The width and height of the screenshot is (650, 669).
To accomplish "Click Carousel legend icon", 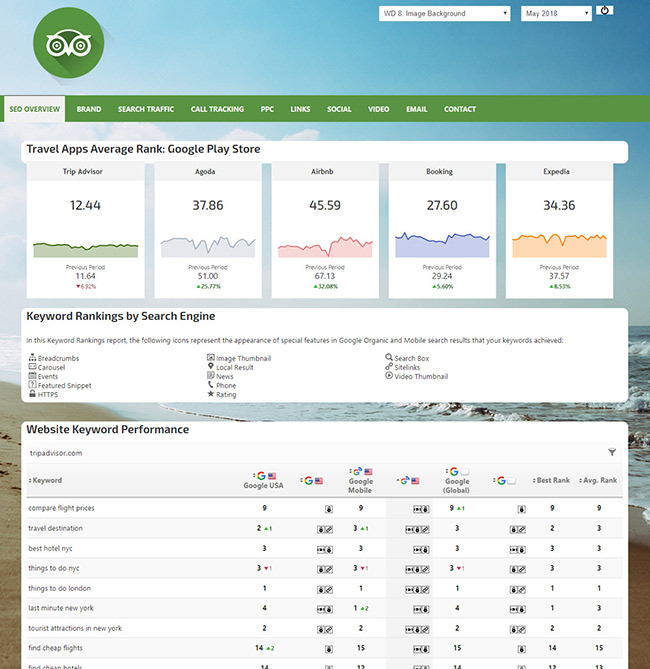I will pyautogui.click(x=32, y=366).
